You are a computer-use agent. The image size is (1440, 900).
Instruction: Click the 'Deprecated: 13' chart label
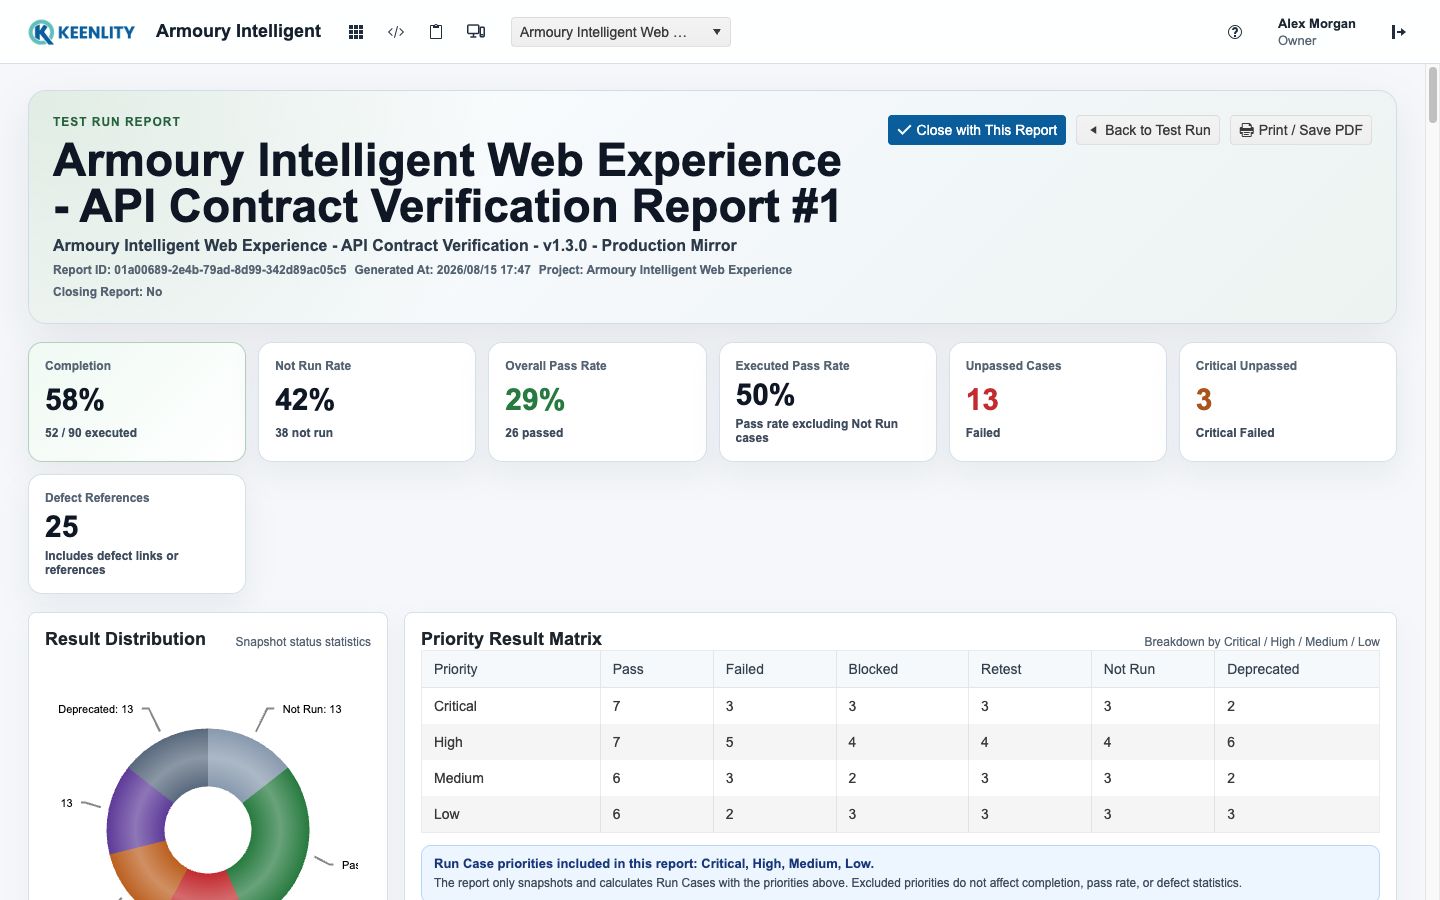[96, 709]
